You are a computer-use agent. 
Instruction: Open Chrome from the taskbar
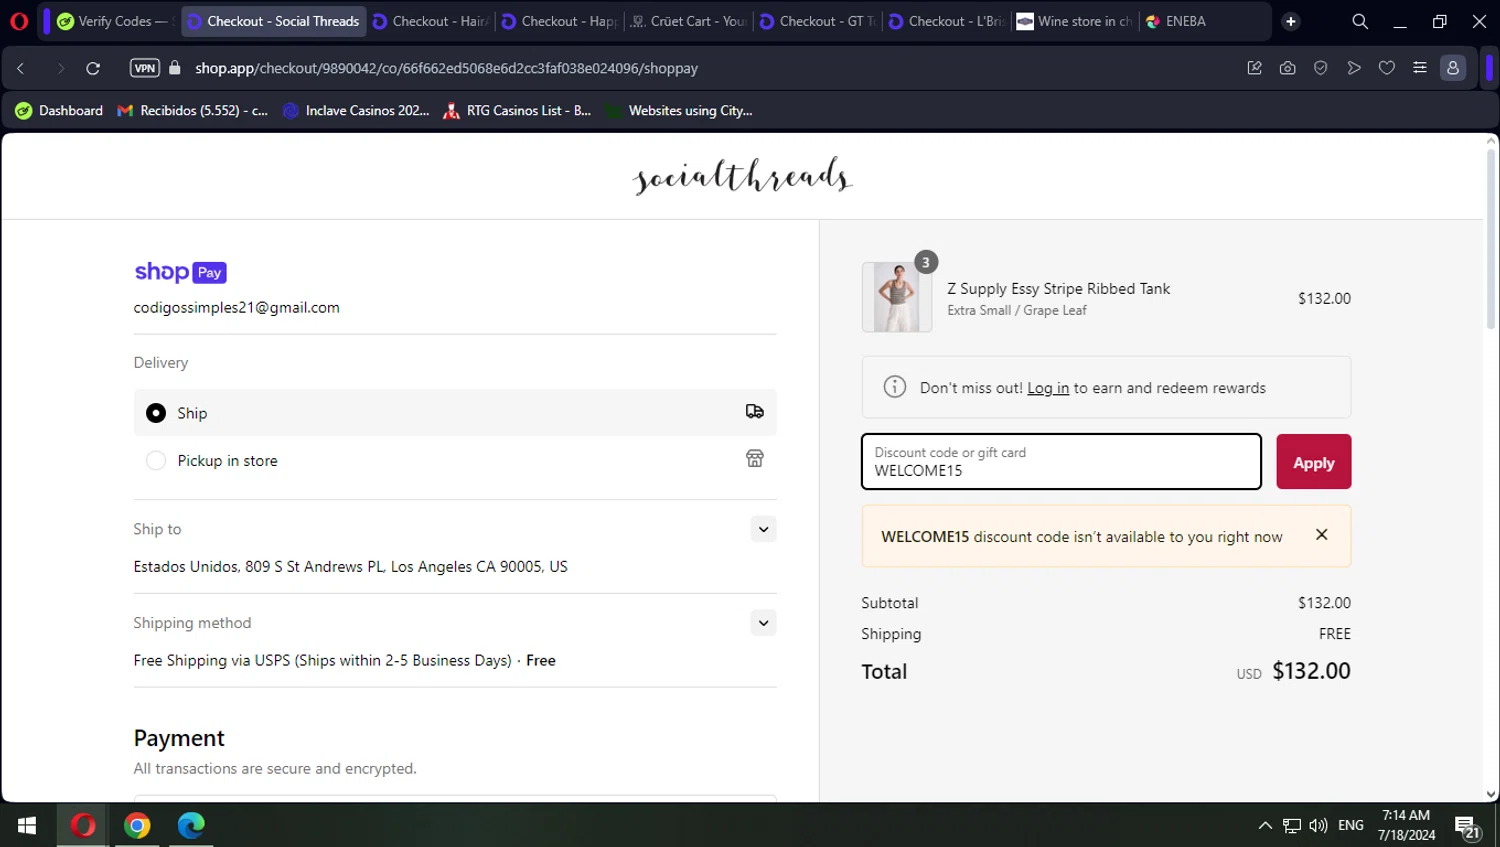[137, 825]
